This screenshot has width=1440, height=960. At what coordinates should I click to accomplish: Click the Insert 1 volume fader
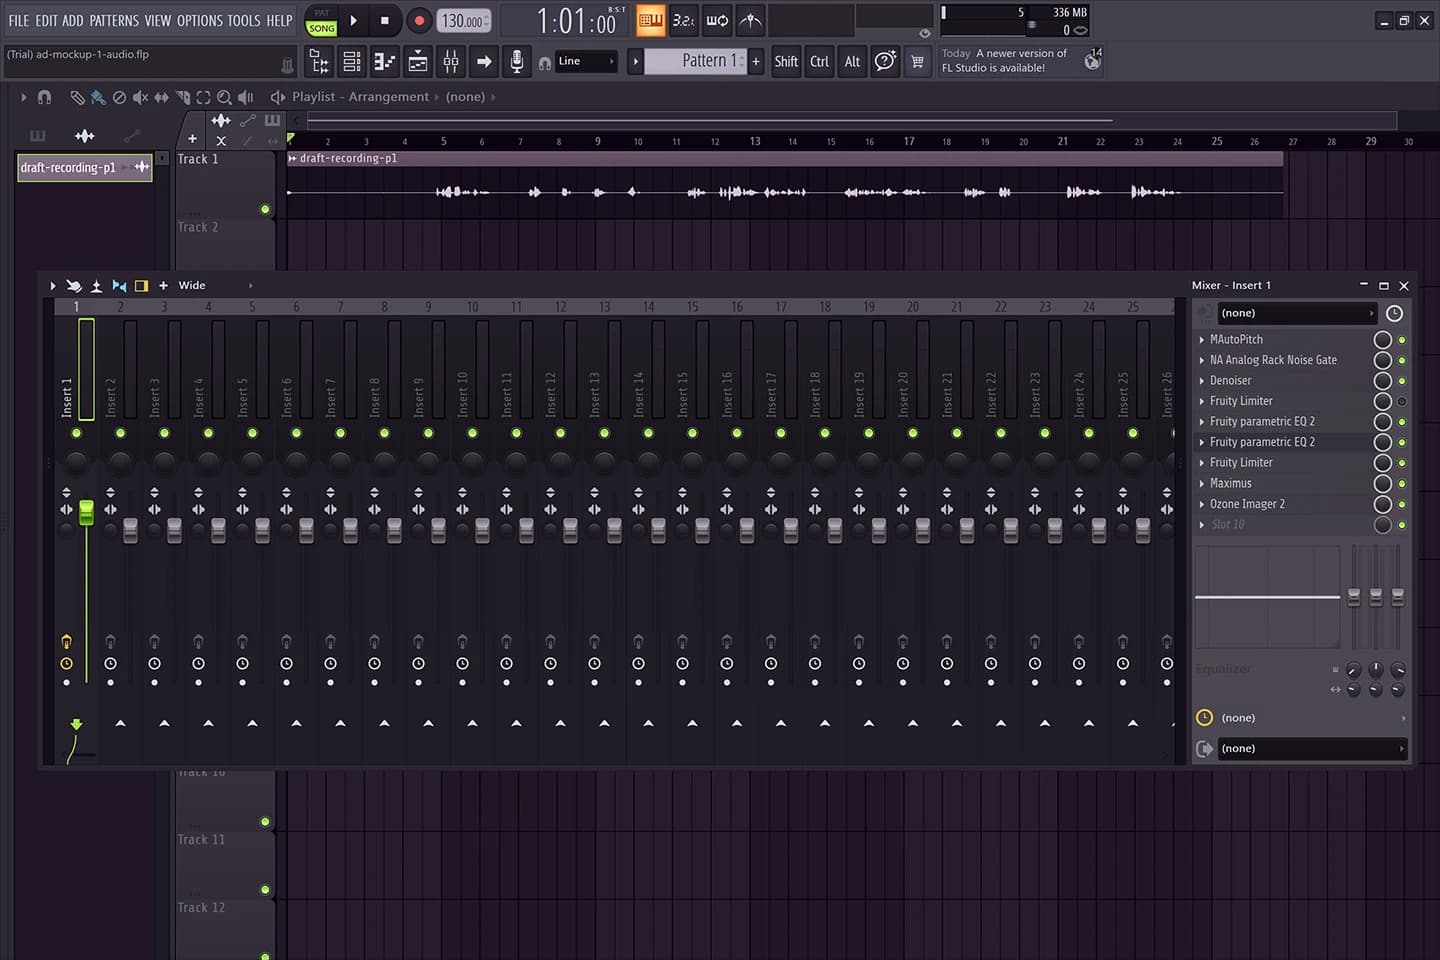pos(86,512)
